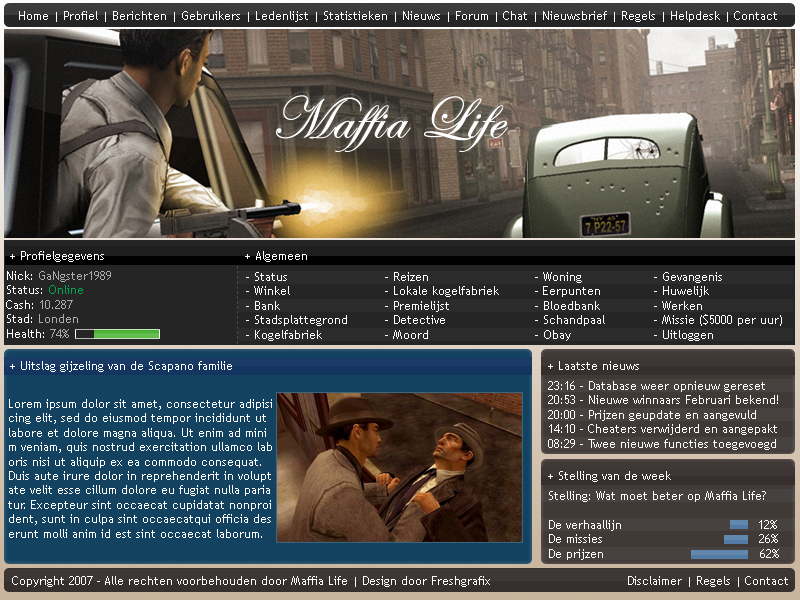Go to Profiel in top navigation
The height and width of the screenshot is (600, 800).
[81, 16]
